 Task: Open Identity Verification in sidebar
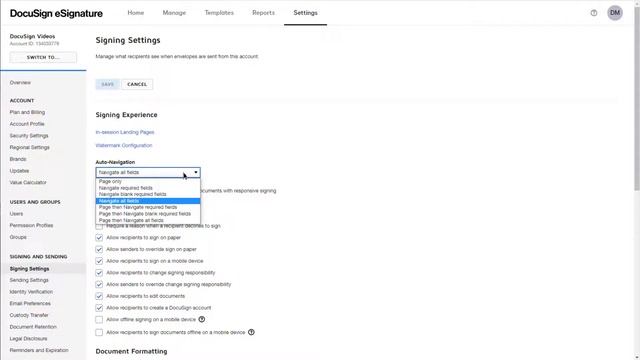coord(31,292)
